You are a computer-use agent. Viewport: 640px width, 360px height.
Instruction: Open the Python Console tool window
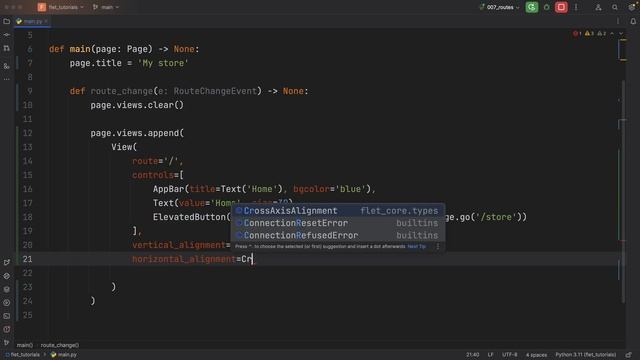click(x=7, y=276)
